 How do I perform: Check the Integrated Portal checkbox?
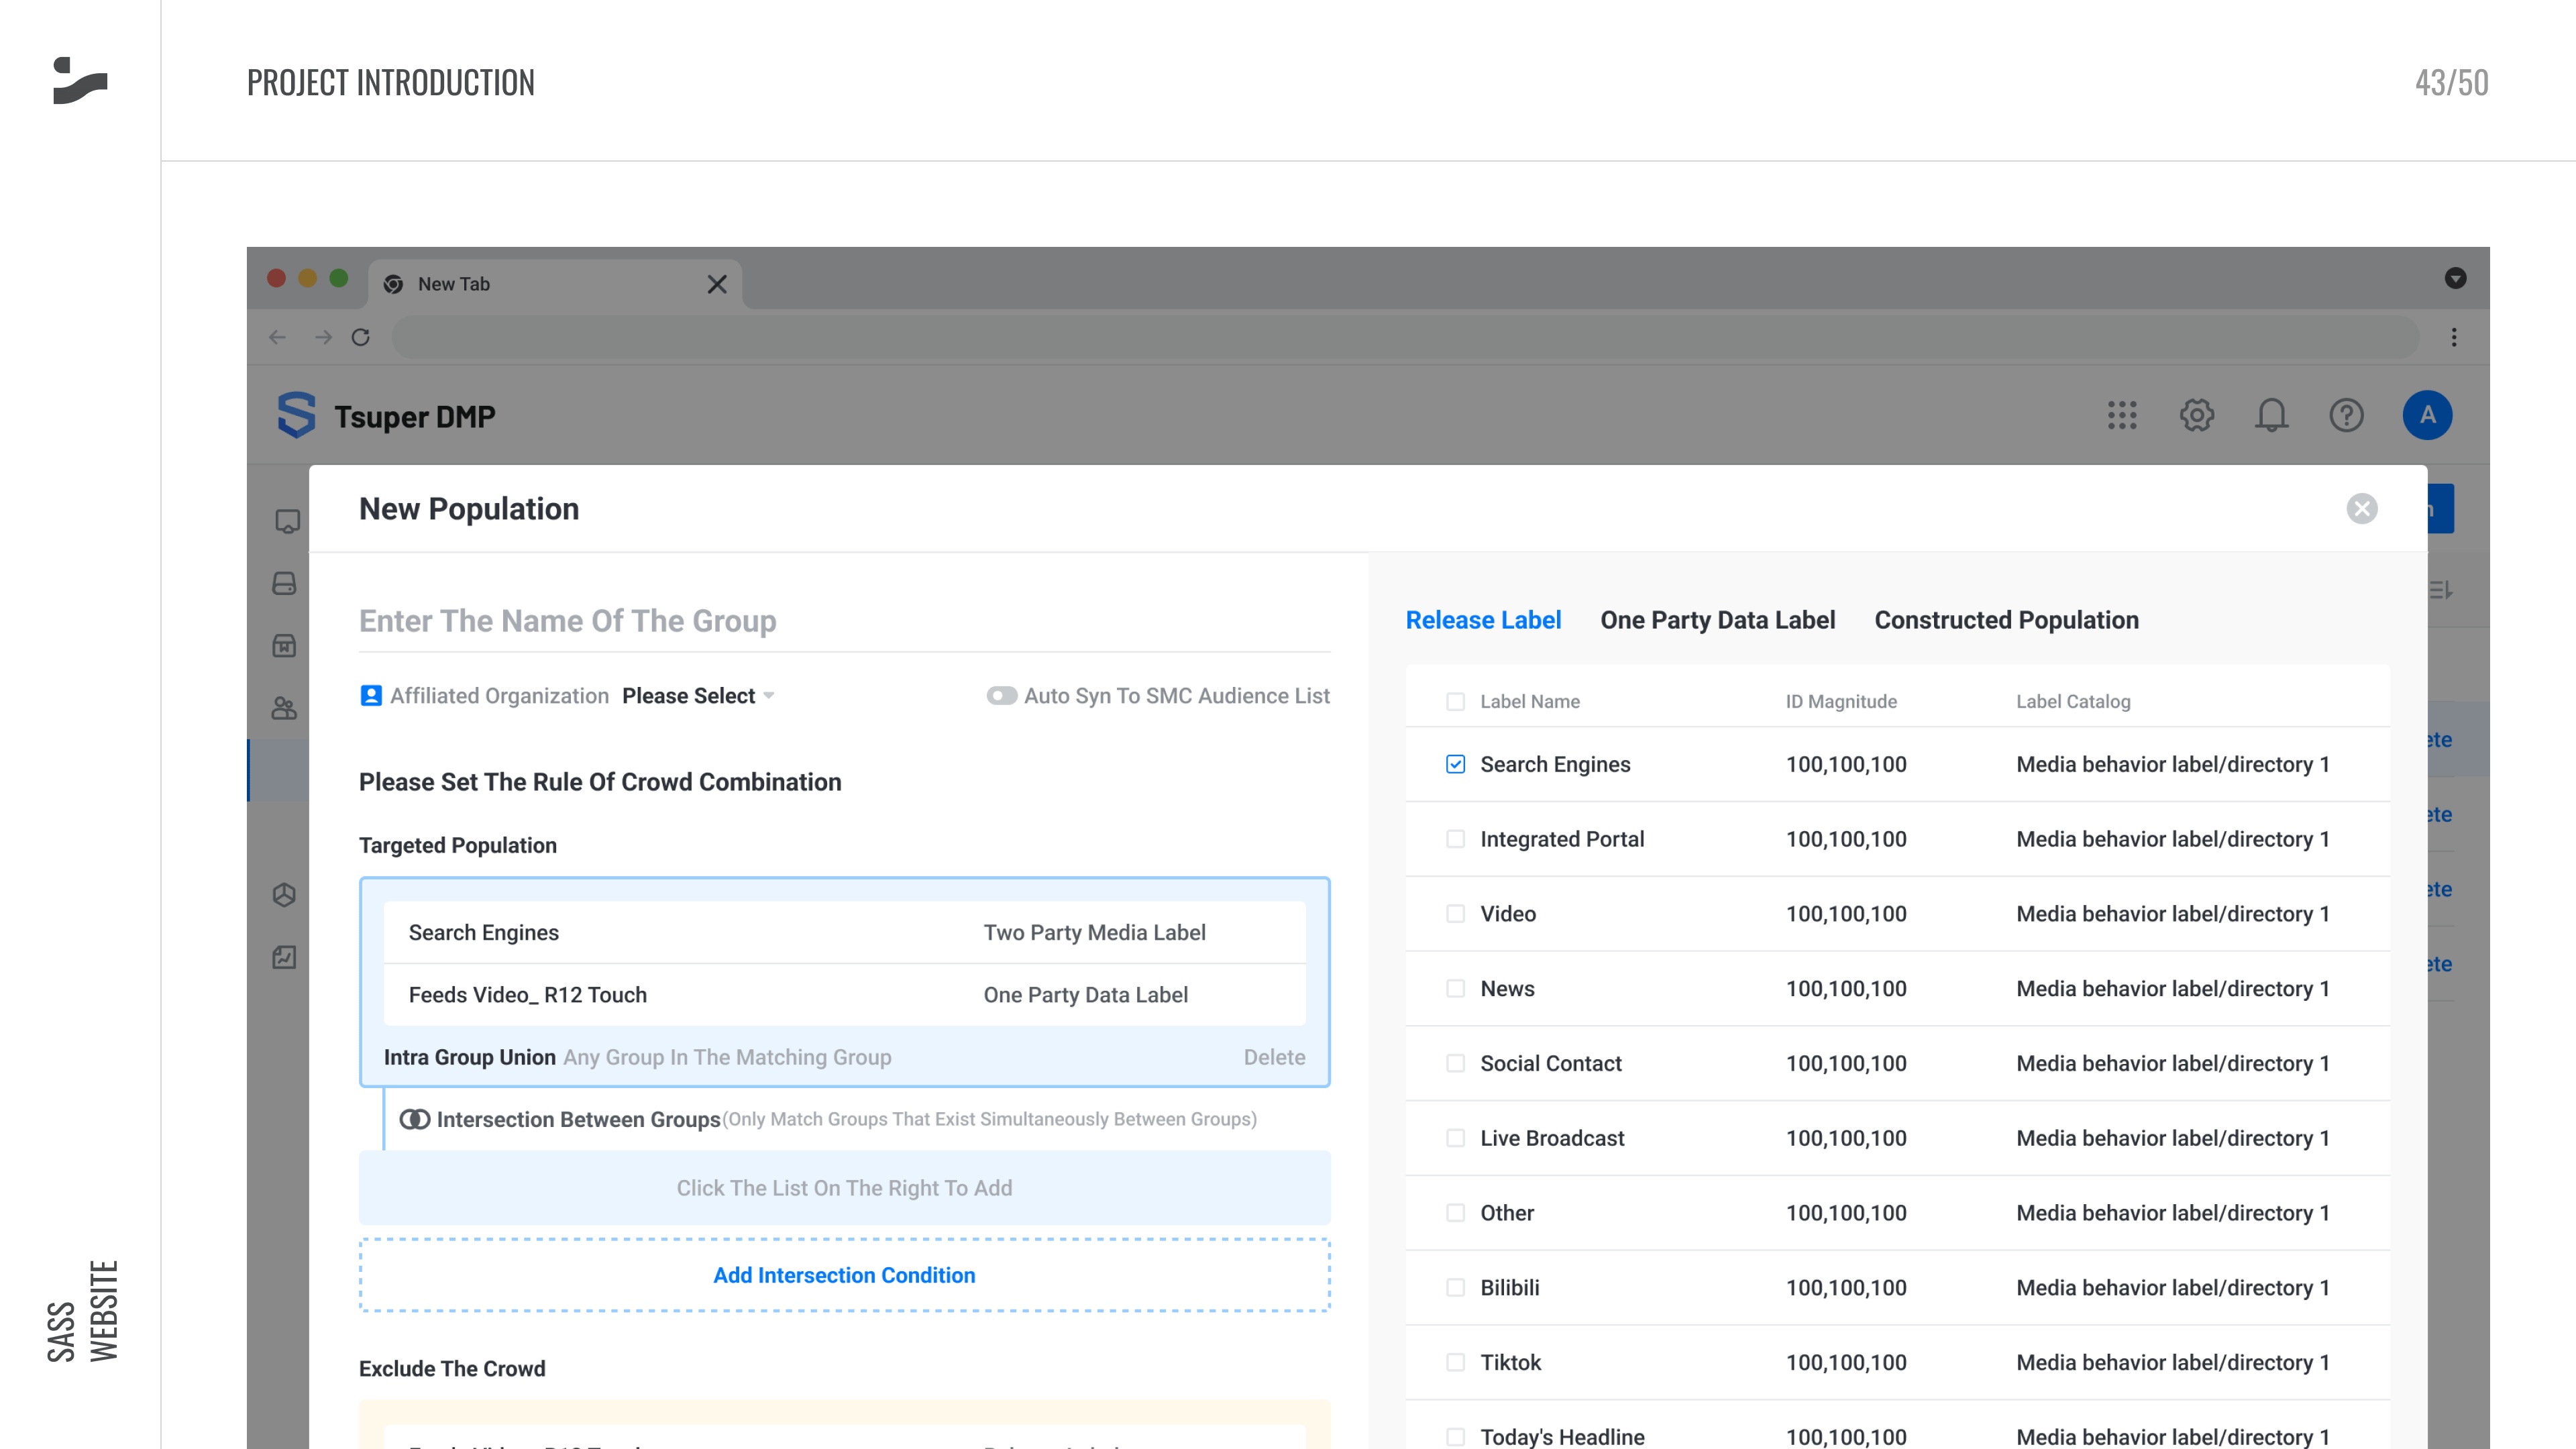pos(1455,839)
